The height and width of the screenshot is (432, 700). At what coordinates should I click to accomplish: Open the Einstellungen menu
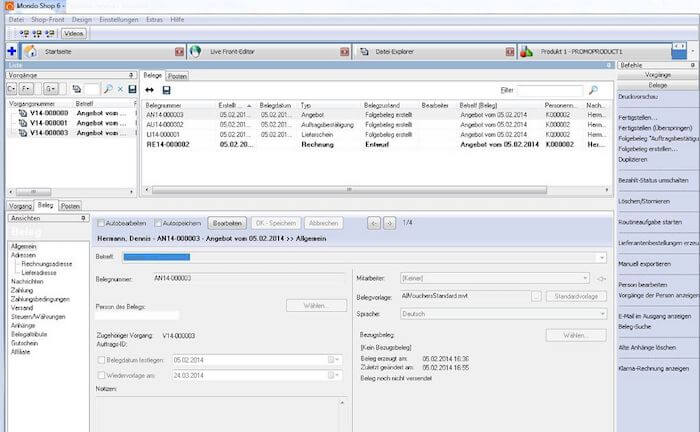click(x=119, y=20)
